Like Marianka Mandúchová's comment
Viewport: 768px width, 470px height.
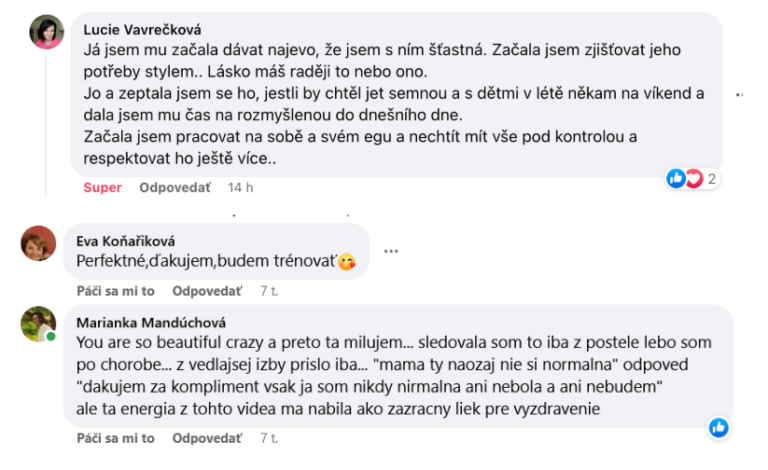(115, 438)
